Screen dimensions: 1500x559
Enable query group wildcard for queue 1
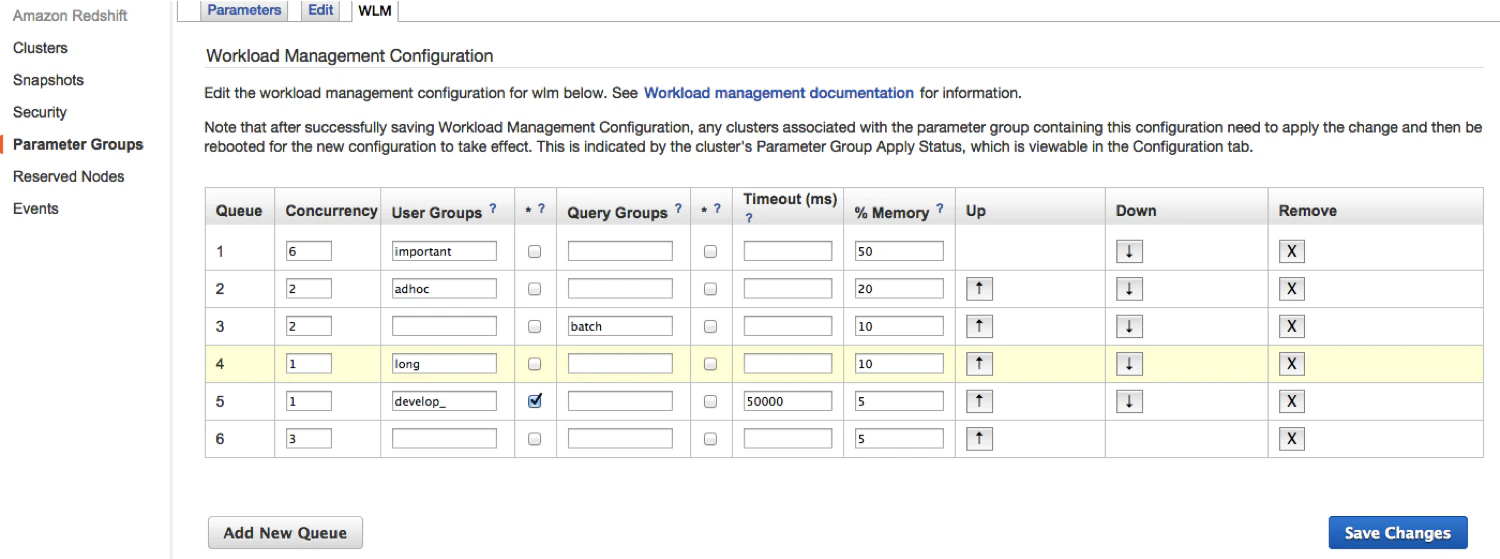710,252
